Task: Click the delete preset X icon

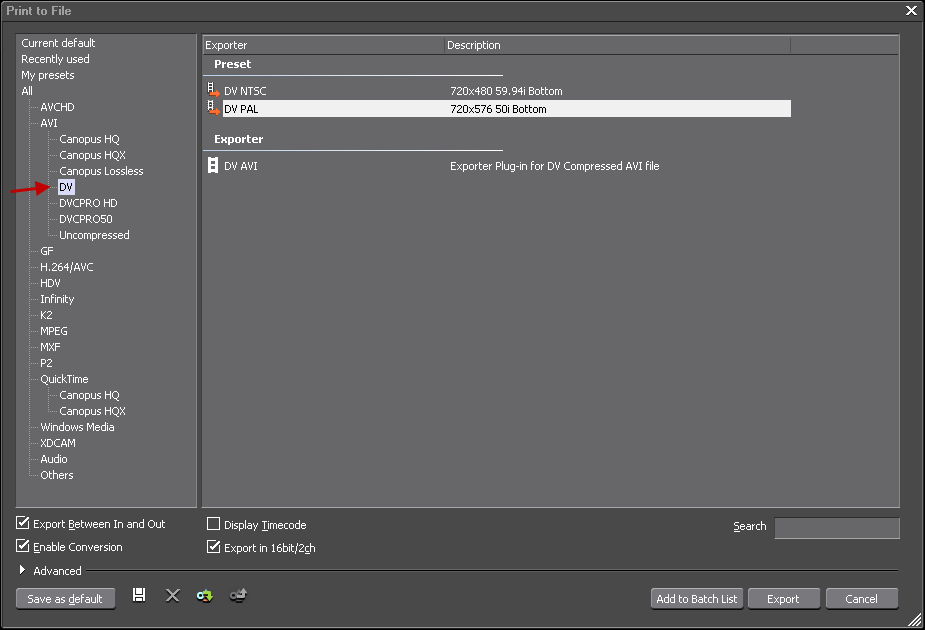Action: [172, 596]
